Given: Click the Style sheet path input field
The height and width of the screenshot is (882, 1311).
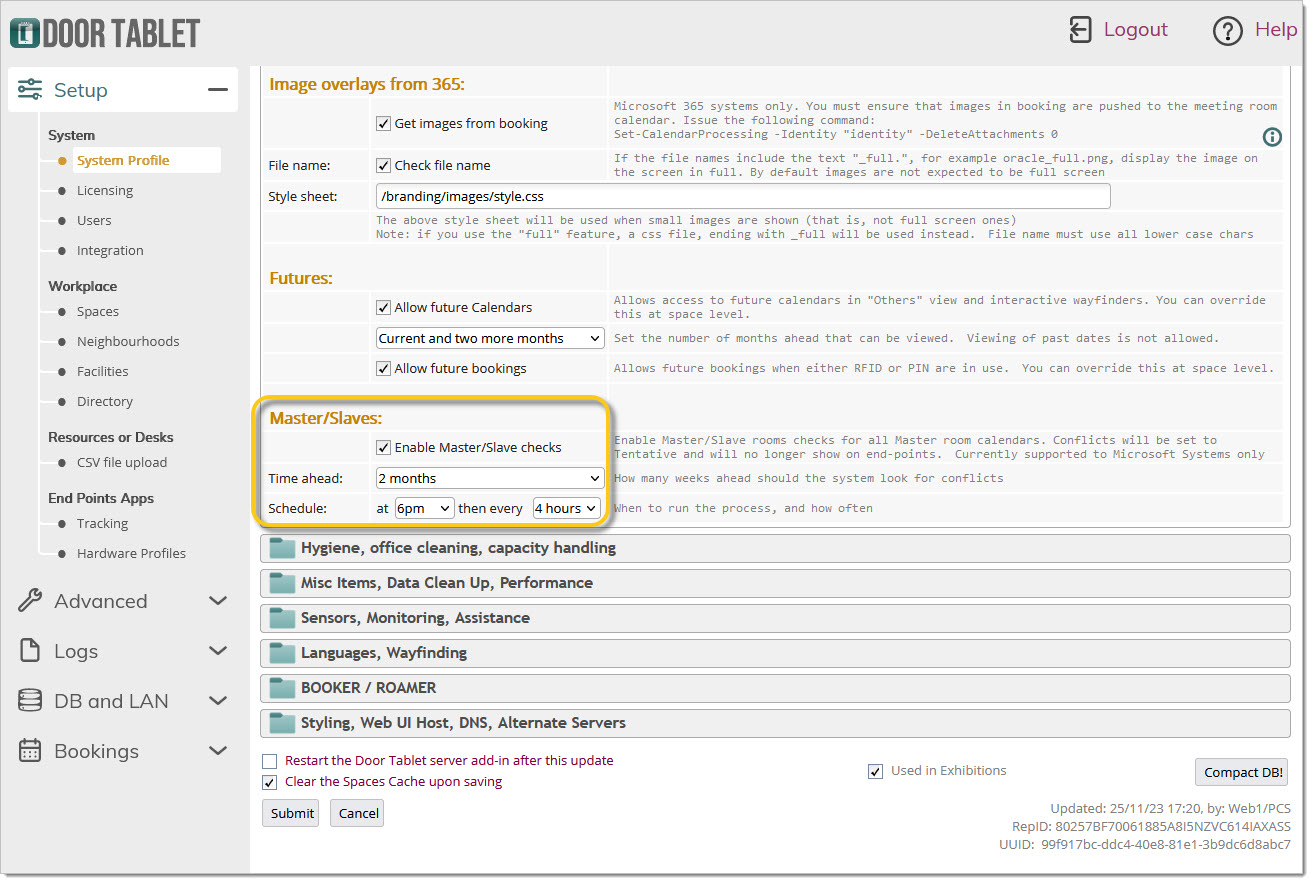Looking at the screenshot, I should (x=742, y=197).
